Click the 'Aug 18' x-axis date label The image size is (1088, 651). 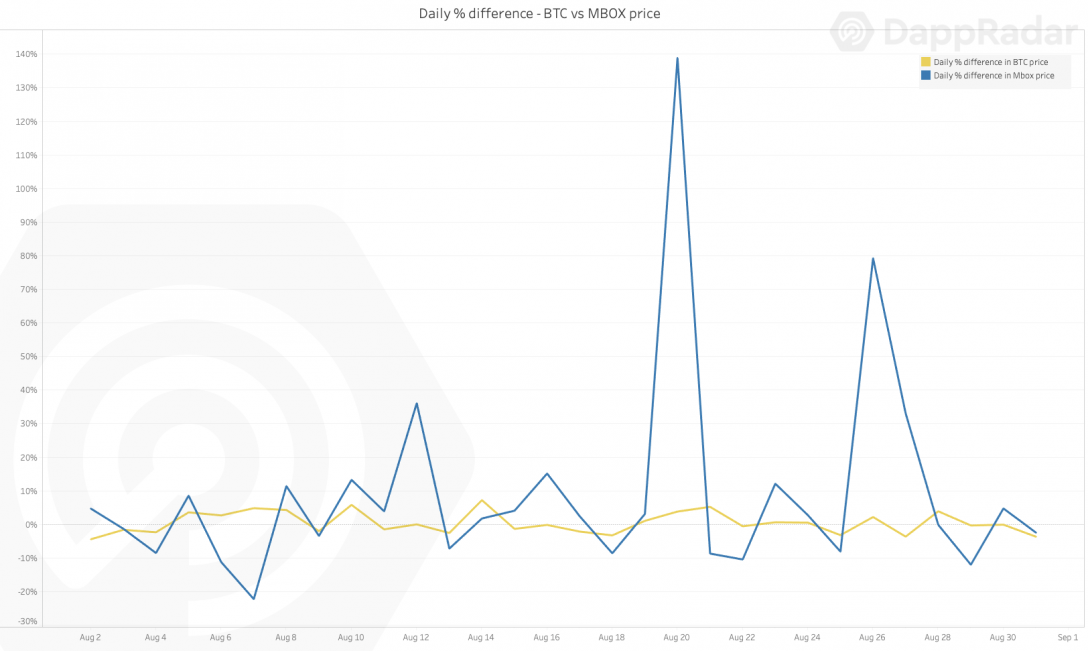pyautogui.click(x=611, y=637)
